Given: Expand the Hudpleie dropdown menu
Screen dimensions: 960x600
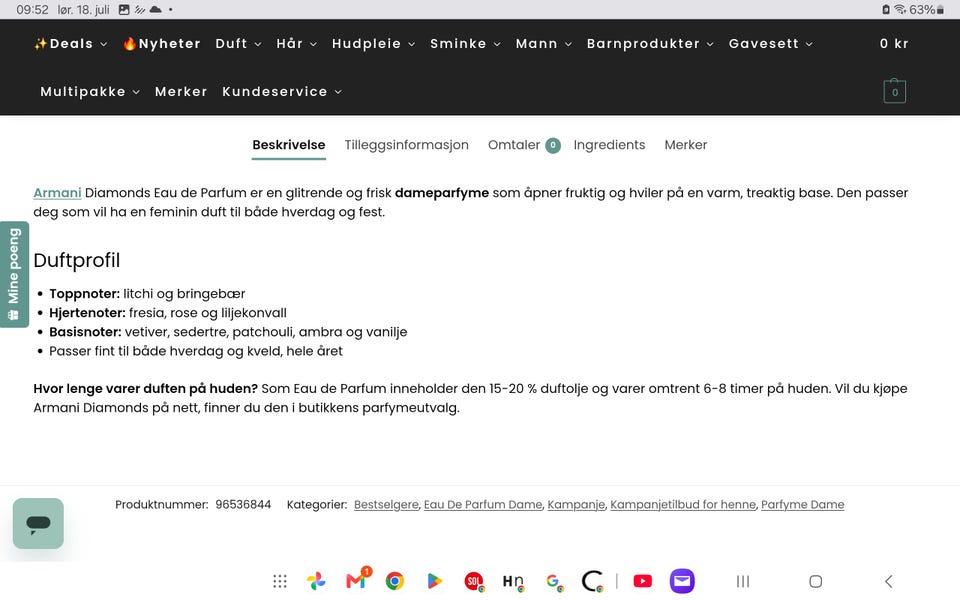Looking at the screenshot, I should coord(373,43).
